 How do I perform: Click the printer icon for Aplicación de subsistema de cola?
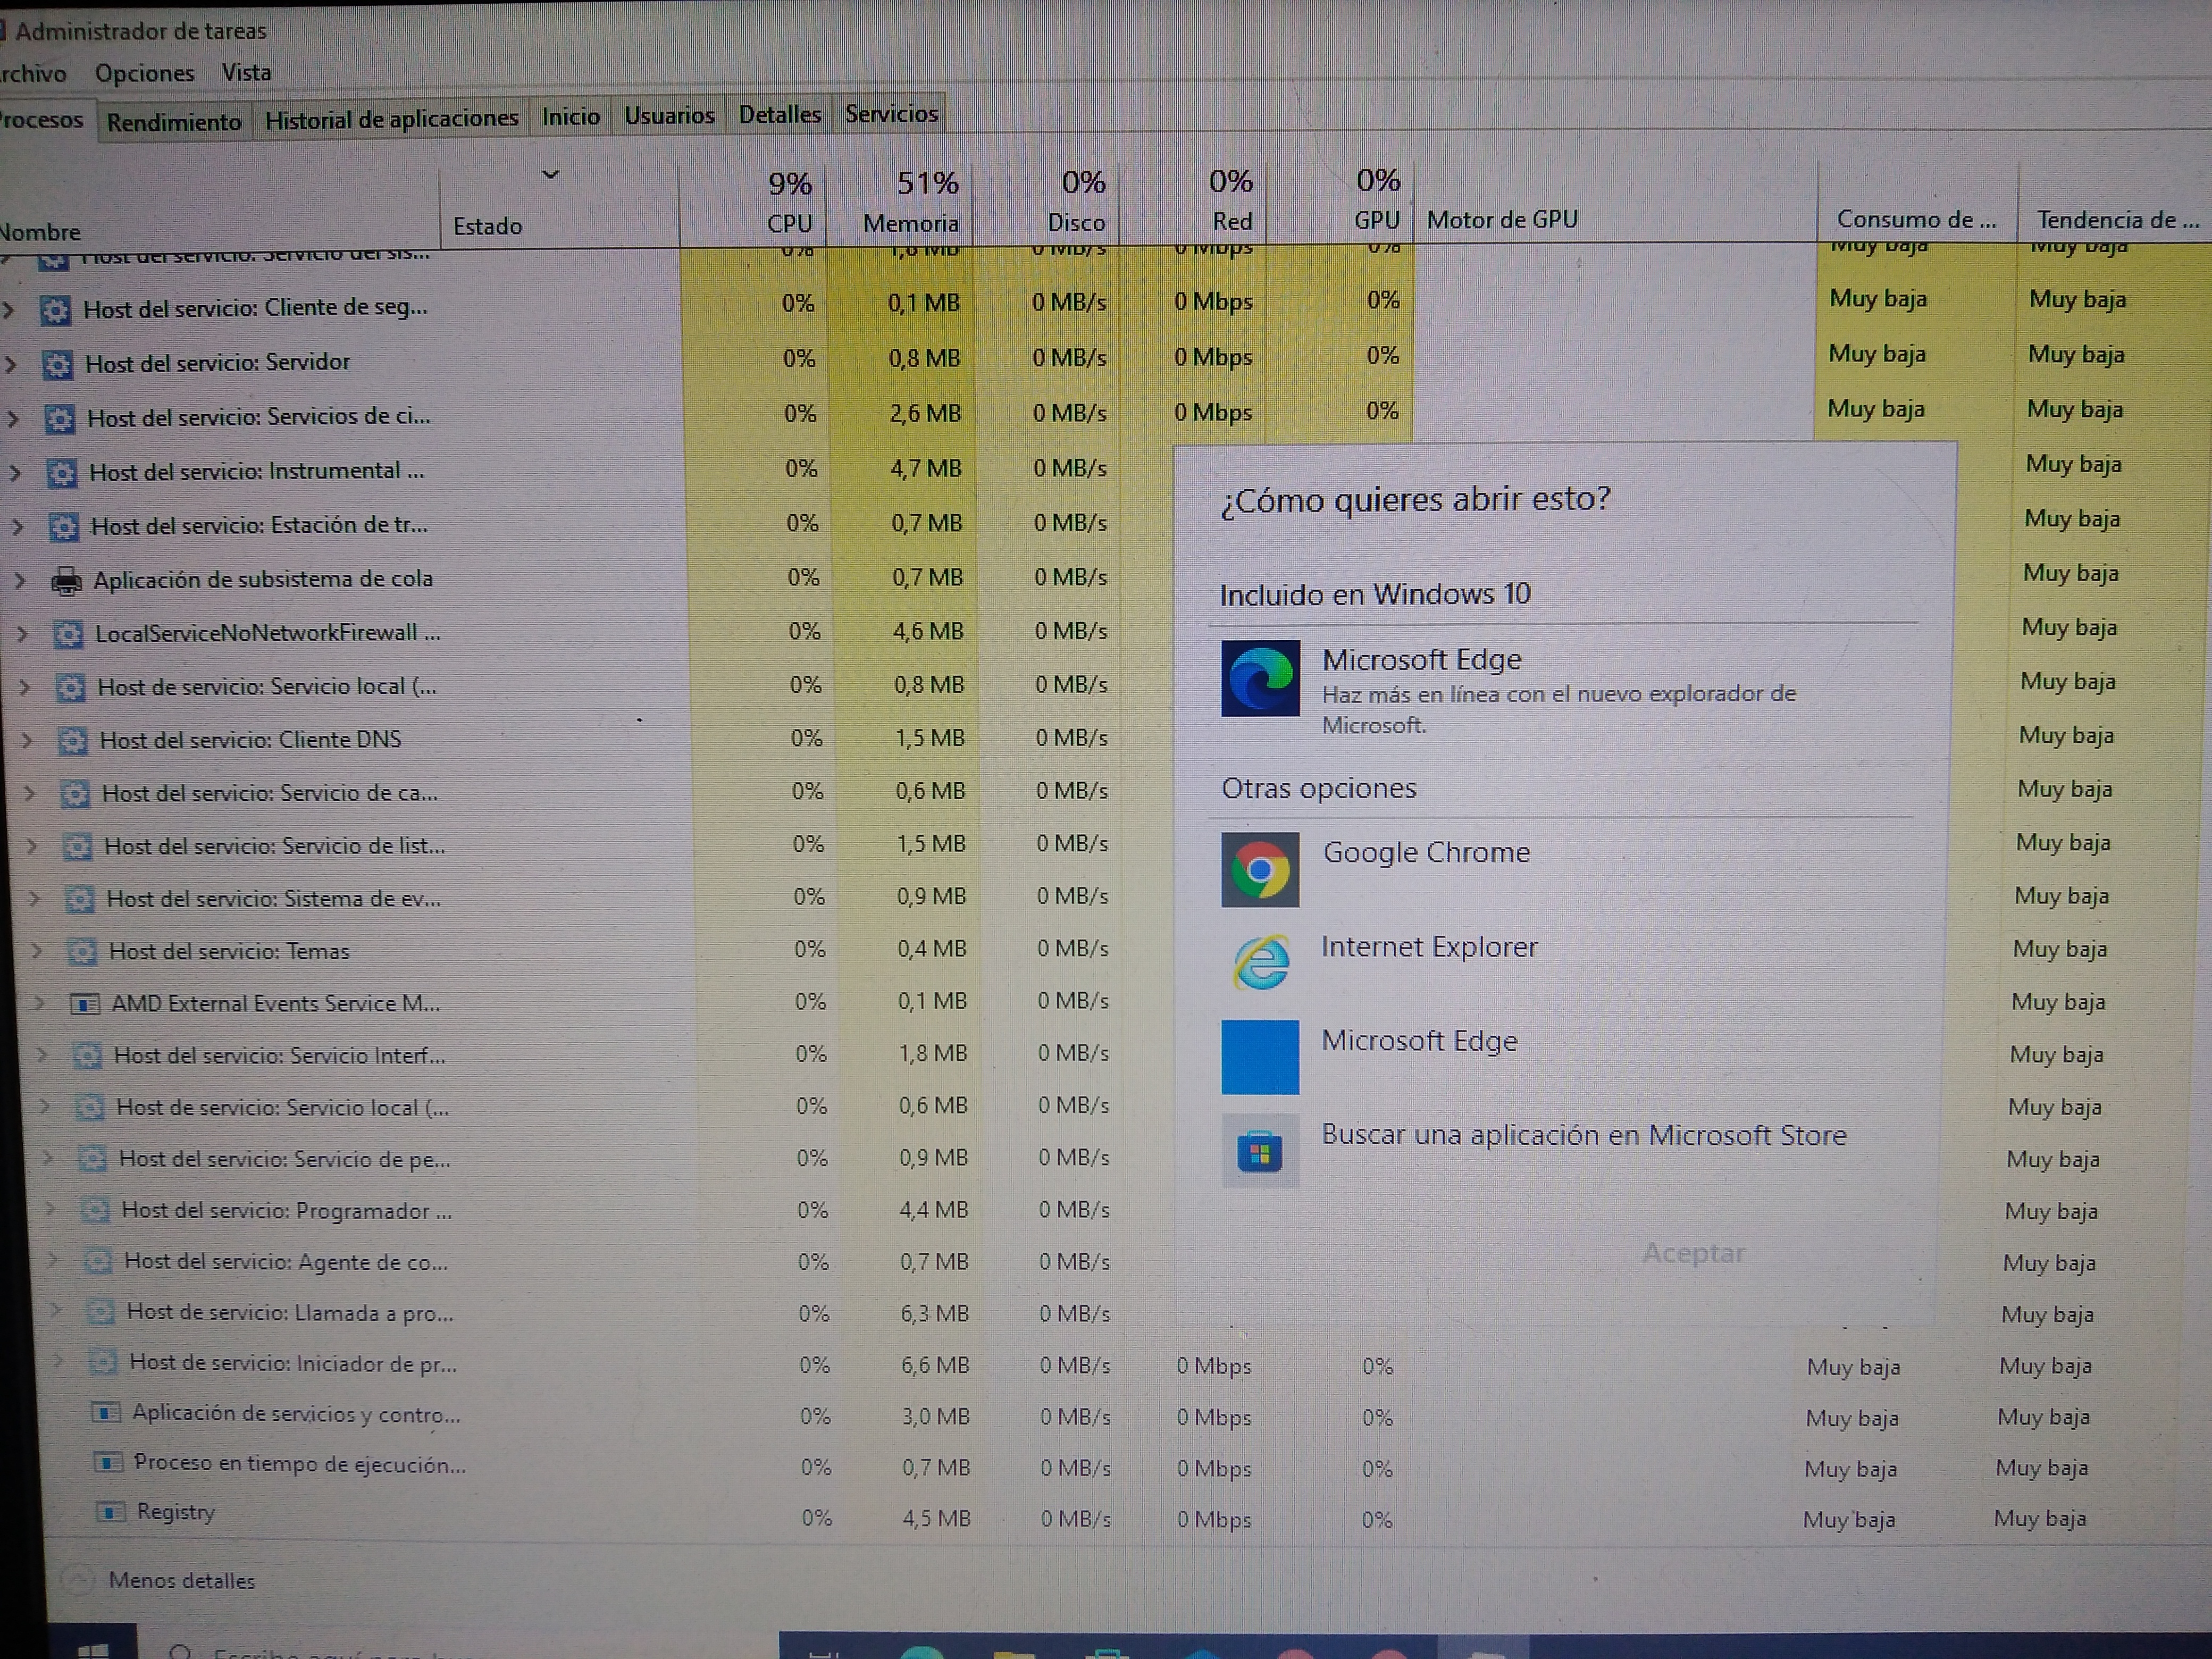tap(67, 580)
